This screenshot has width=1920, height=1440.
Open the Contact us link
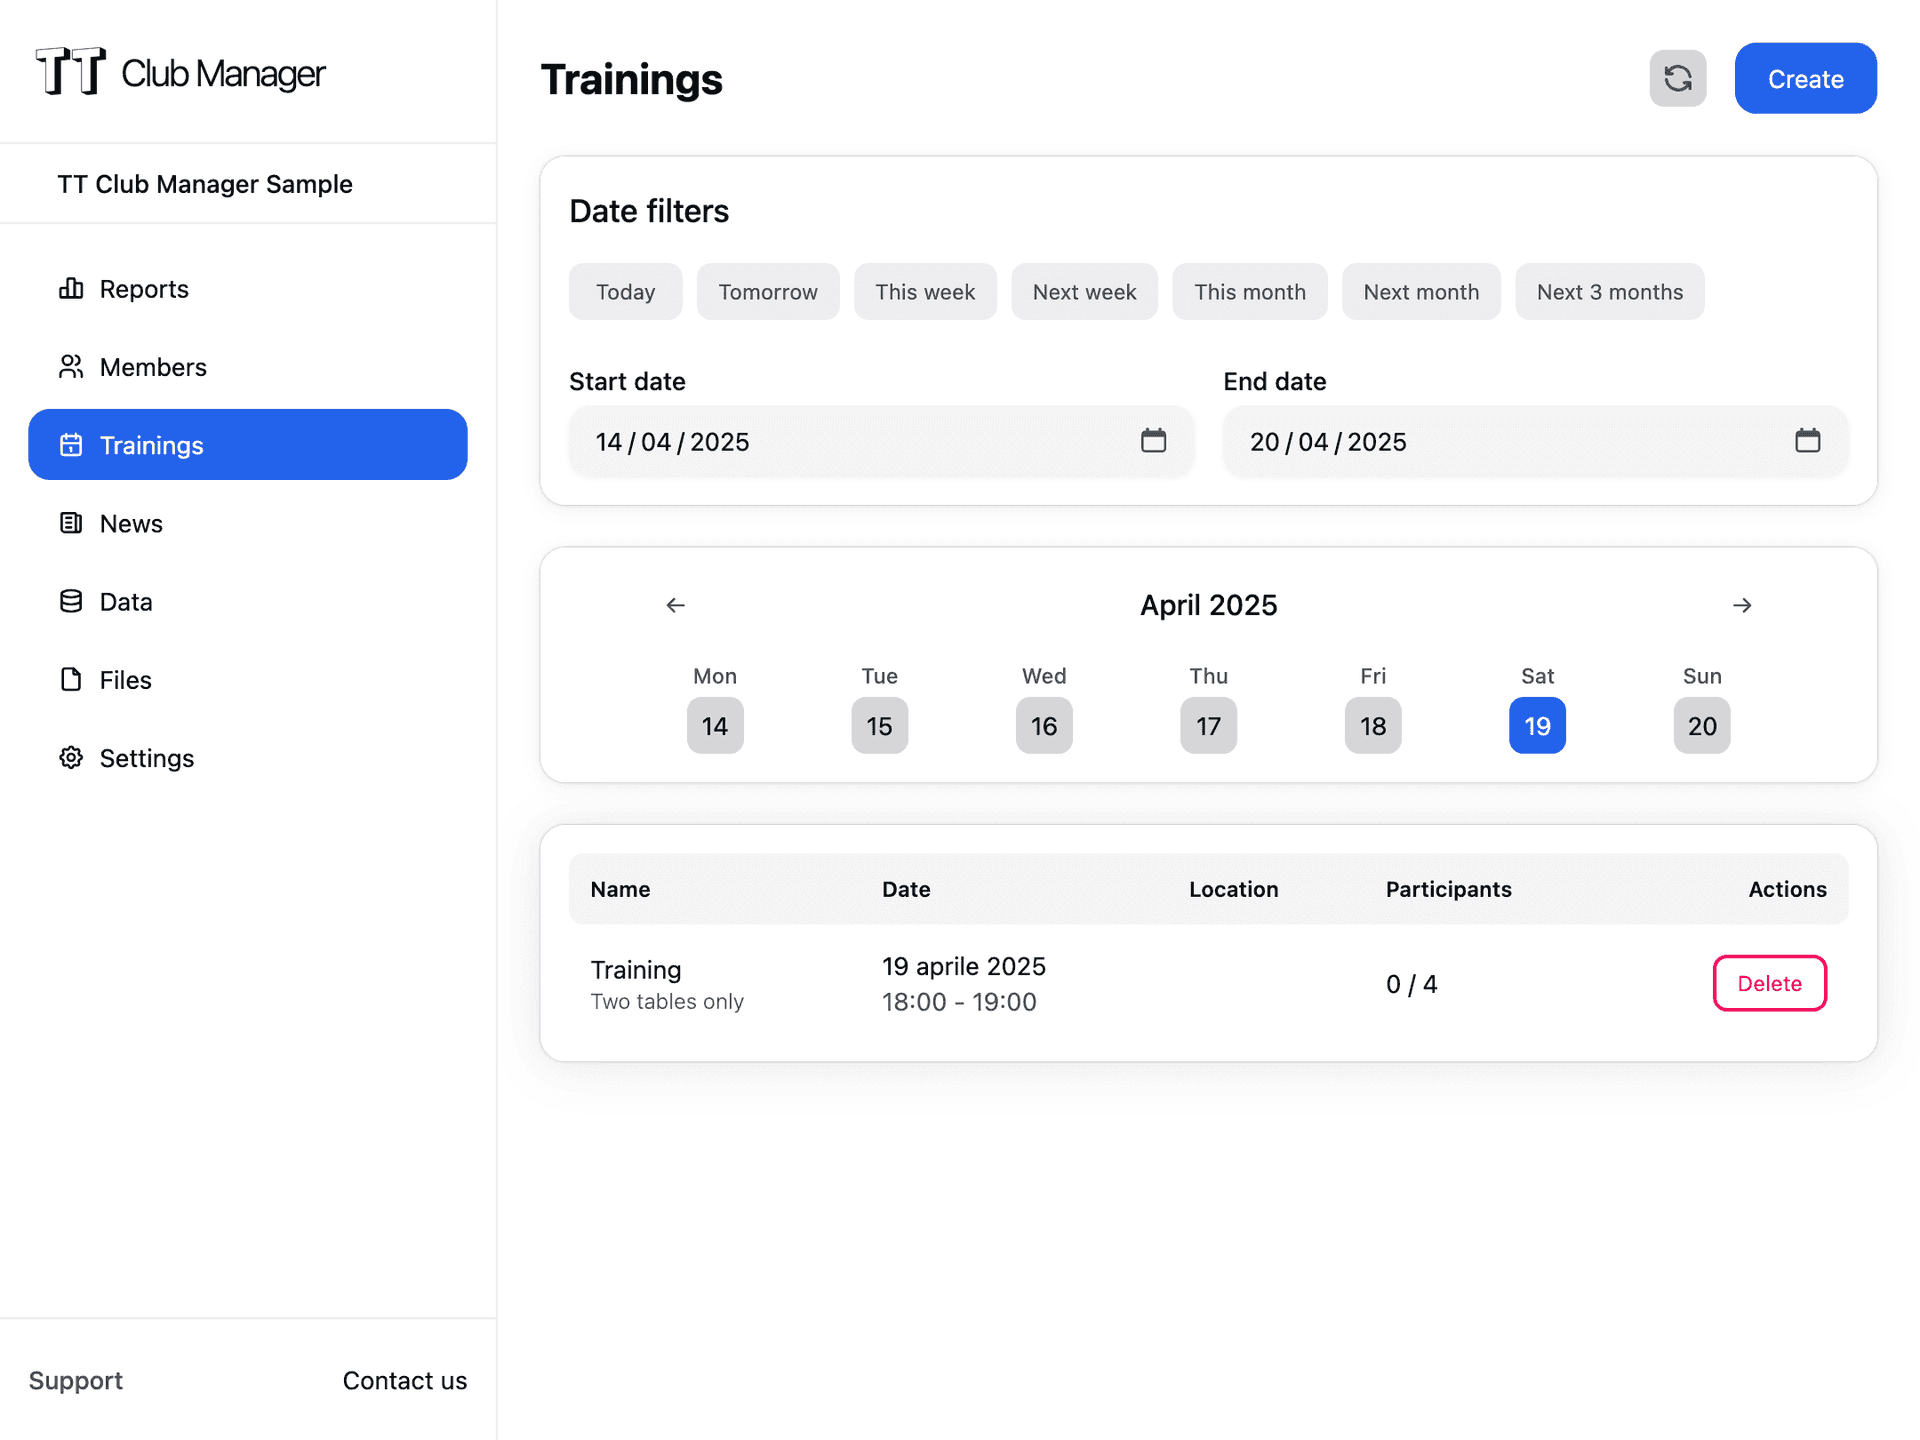[x=404, y=1381]
